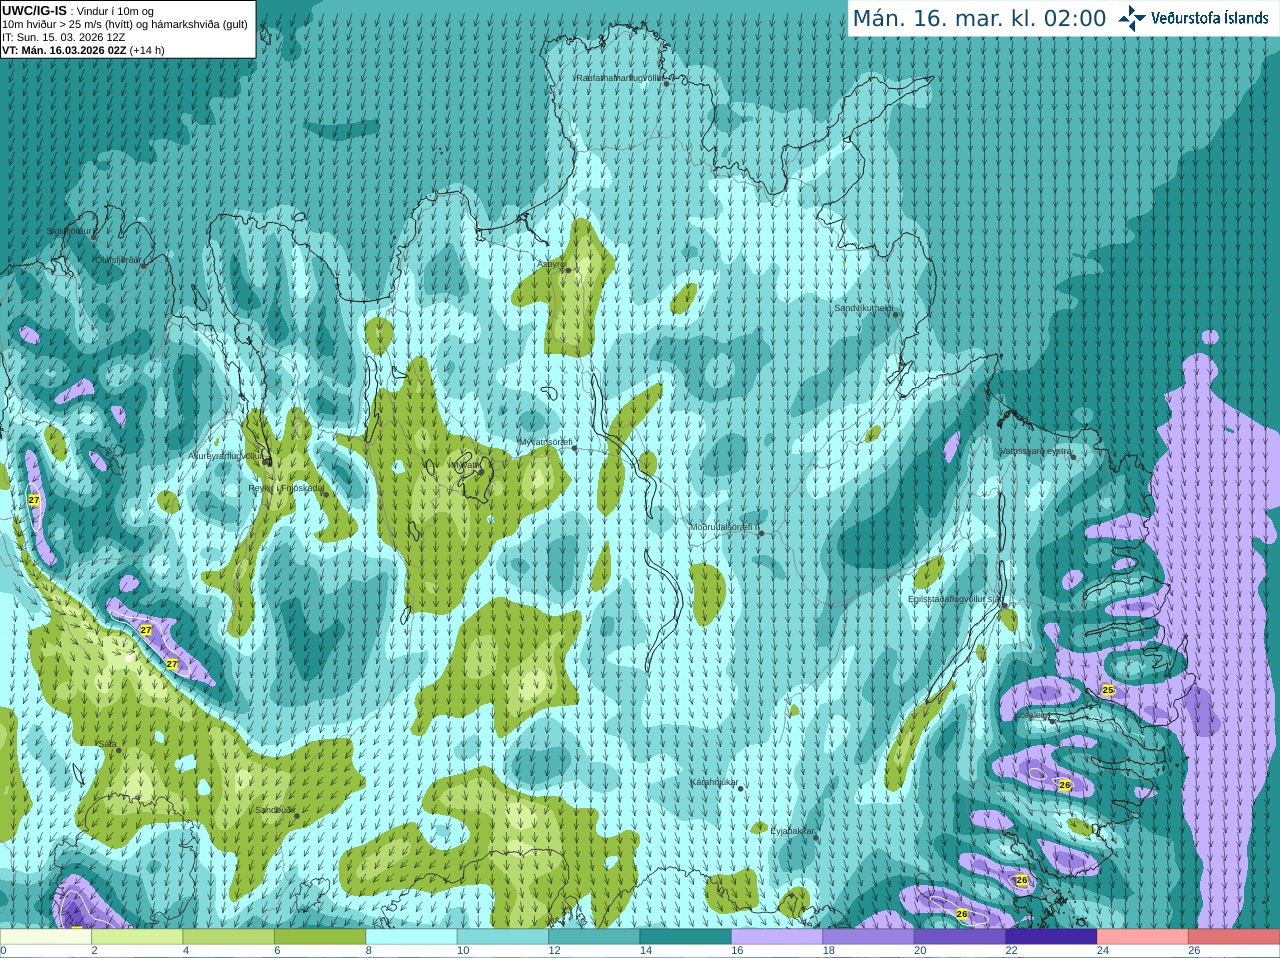Click the Sandvíkurheiði station label

click(x=864, y=308)
